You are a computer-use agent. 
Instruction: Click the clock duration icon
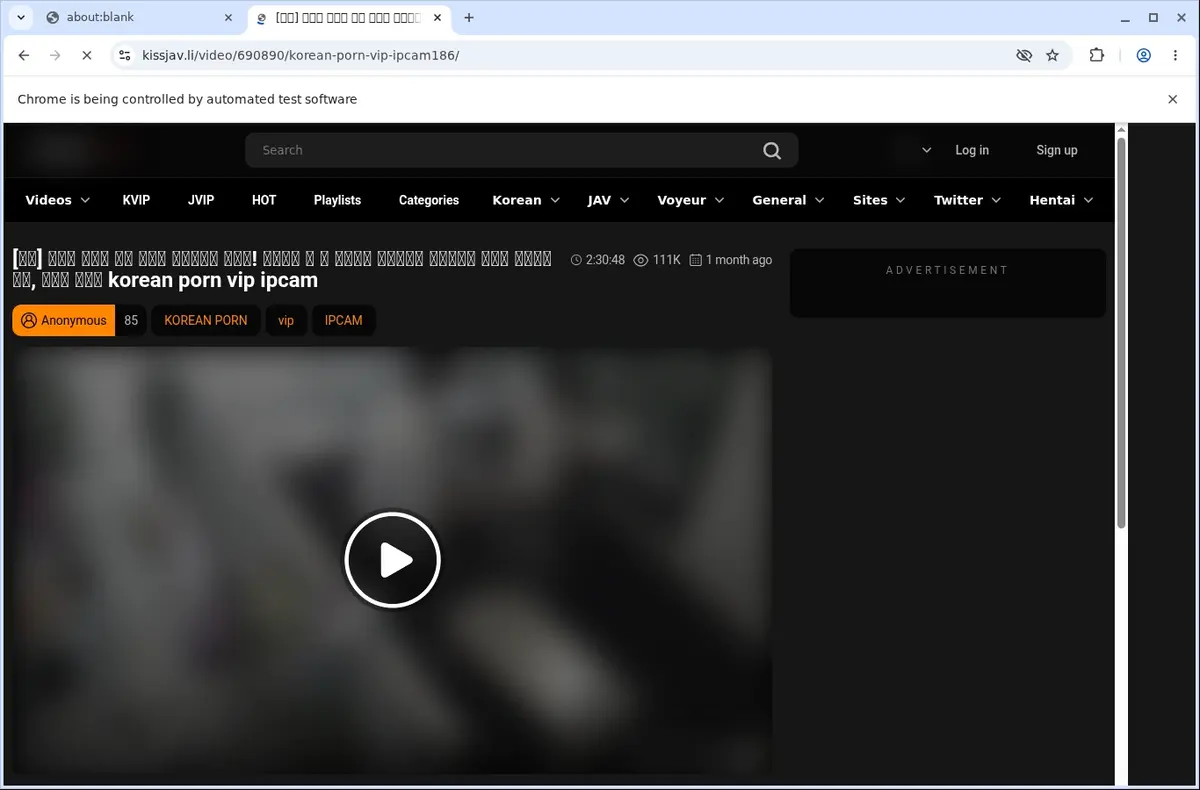[x=576, y=260]
